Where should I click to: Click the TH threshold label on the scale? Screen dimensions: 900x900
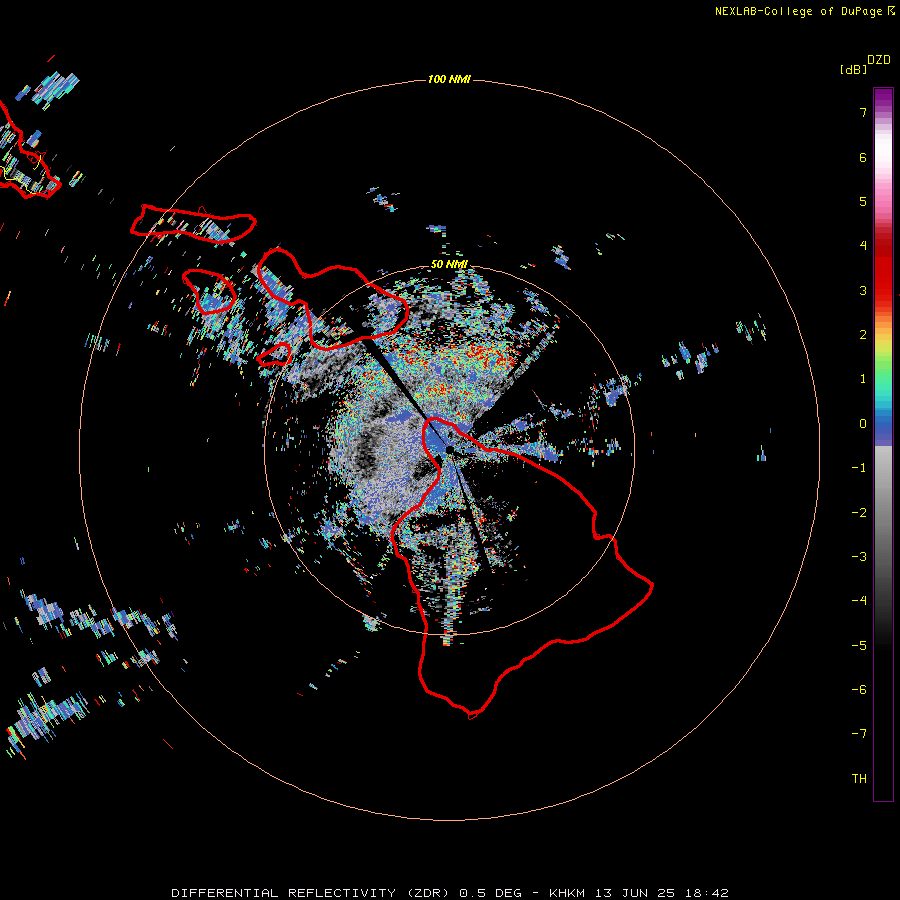(859, 778)
